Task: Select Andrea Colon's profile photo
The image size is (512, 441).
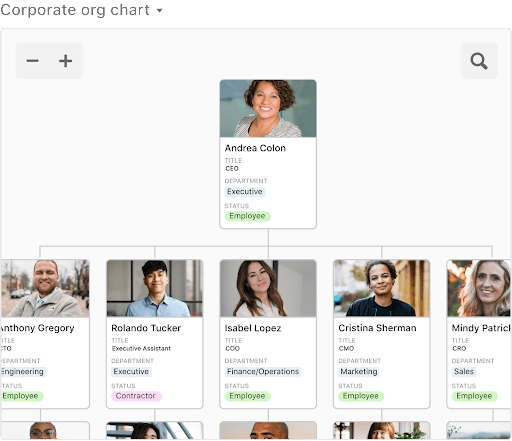Action: pyautogui.click(x=268, y=108)
